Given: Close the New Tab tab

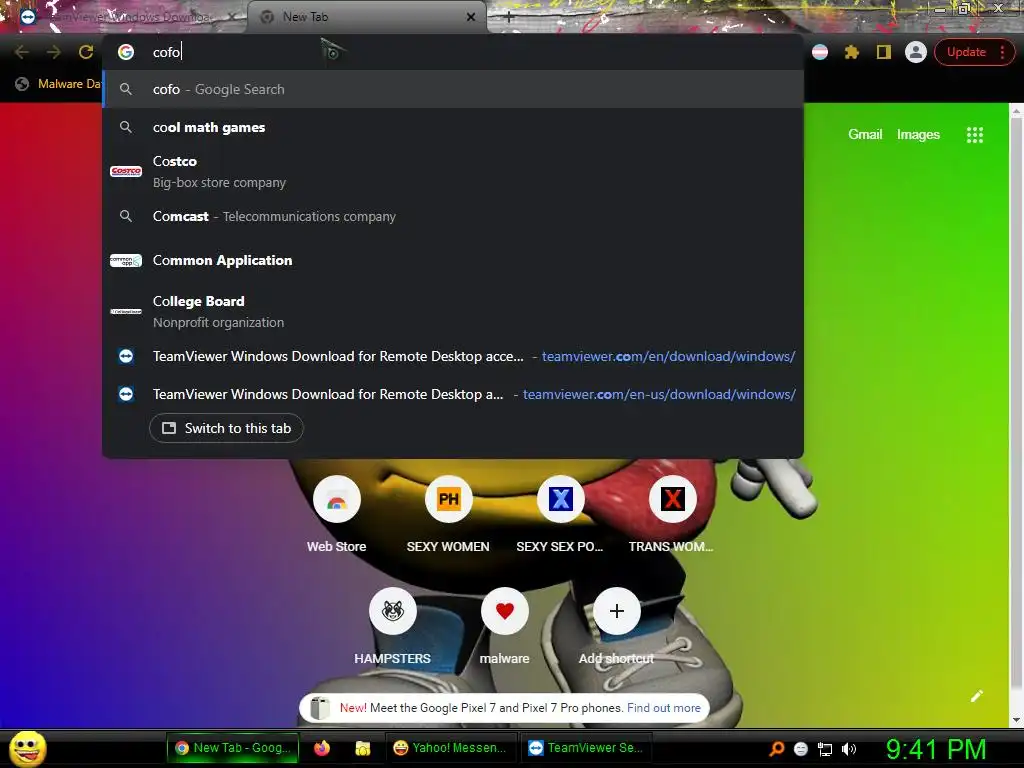Looking at the screenshot, I should click(x=471, y=17).
